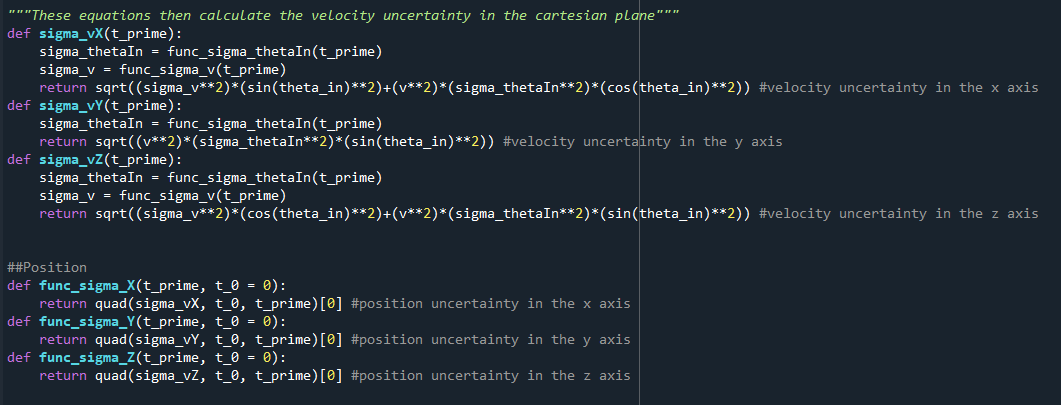Click the comment 'position uncertainty in the x axis'
This screenshot has width=1061, height=405.
click(x=491, y=304)
